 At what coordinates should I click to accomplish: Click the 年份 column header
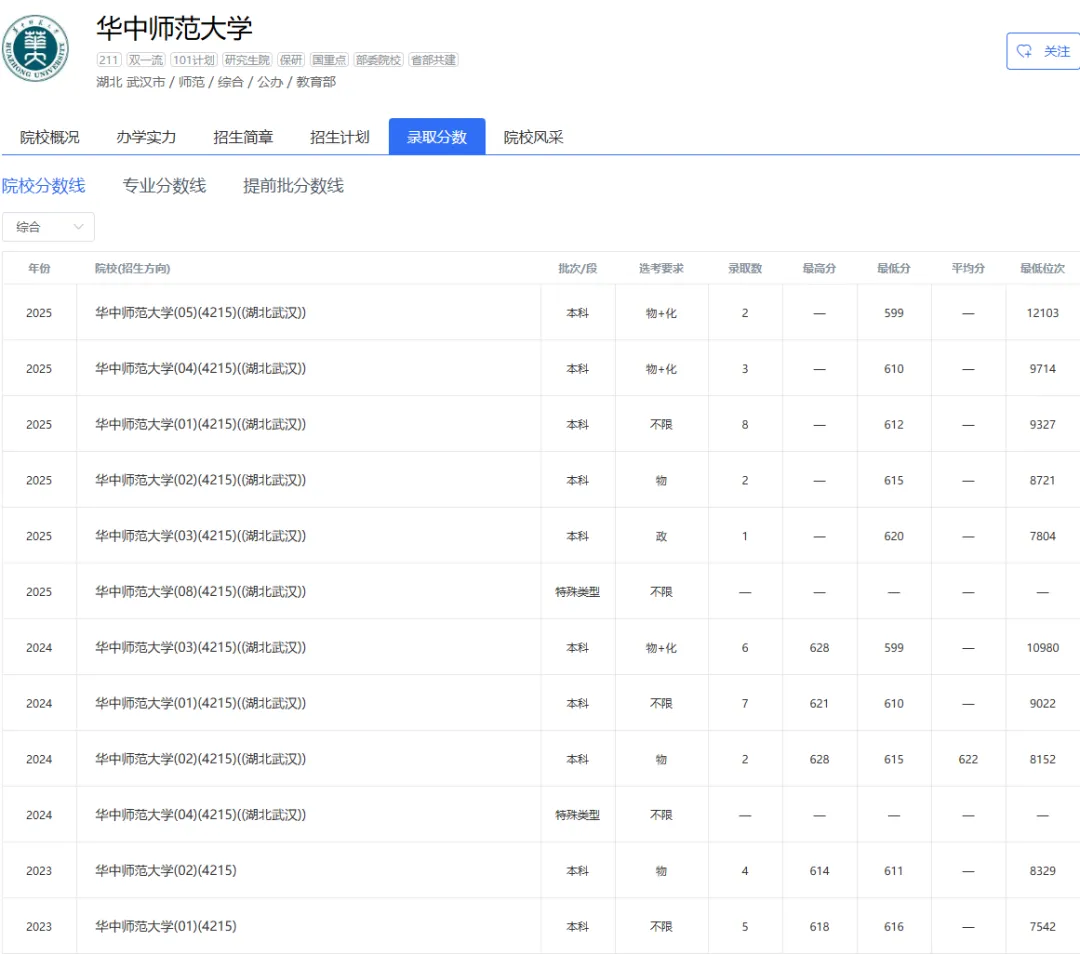pyautogui.click(x=39, y=268)
